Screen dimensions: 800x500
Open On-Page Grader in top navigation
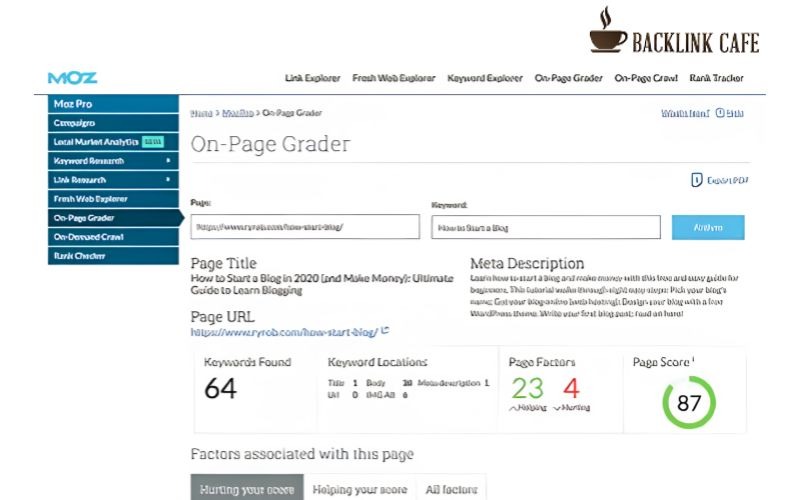click(568, 78)
